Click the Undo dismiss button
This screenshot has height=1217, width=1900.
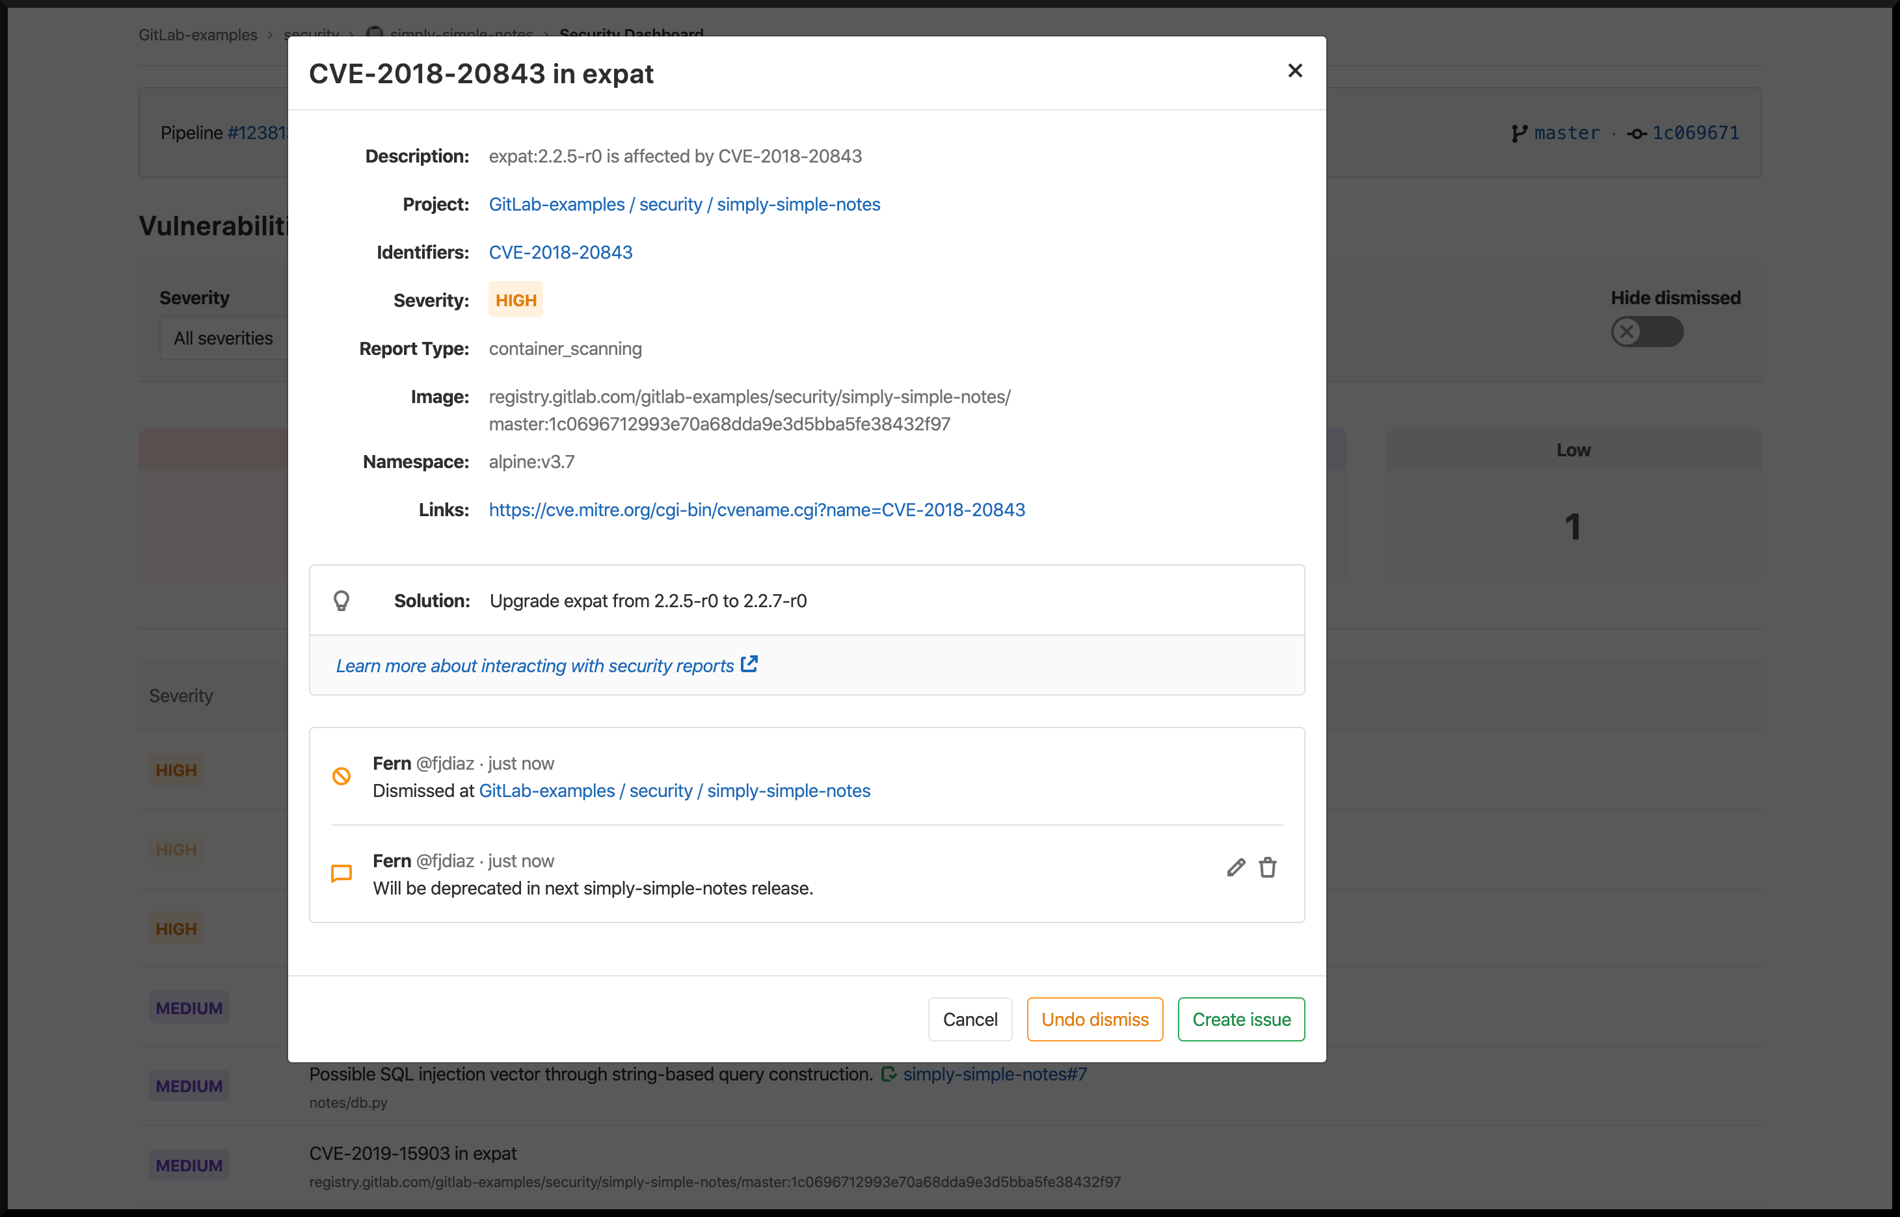pyautogui.click(x=1094, y=1019)
